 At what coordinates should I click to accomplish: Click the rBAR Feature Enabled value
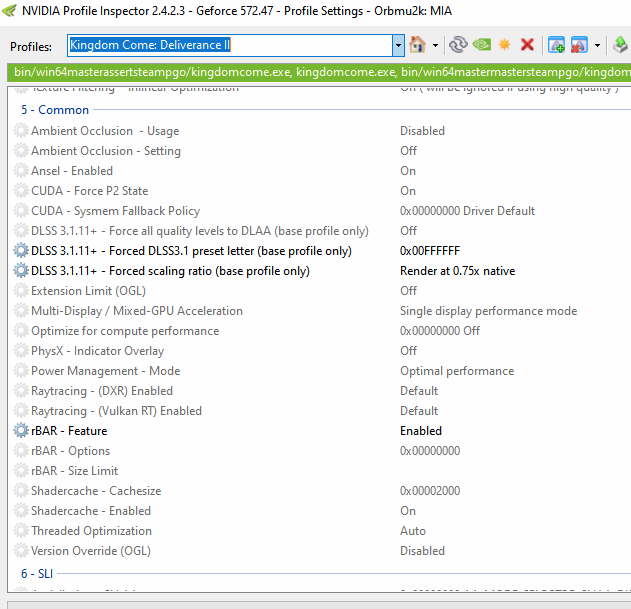(421, 431)
